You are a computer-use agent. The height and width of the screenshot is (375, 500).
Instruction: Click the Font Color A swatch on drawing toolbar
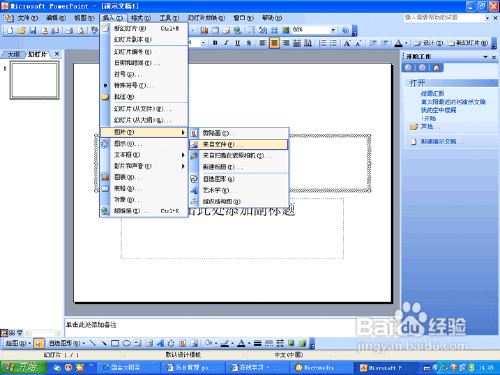(241, 343)
